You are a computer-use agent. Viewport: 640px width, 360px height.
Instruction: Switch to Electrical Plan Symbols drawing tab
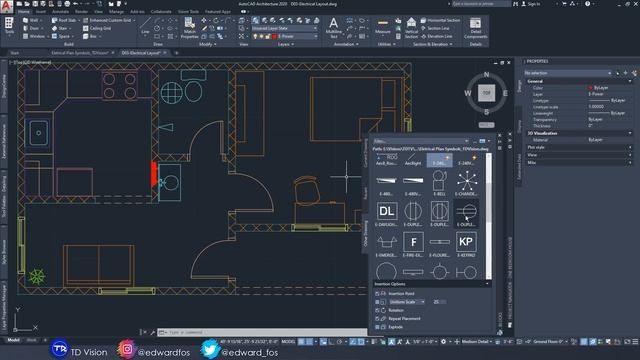(80, 53)
